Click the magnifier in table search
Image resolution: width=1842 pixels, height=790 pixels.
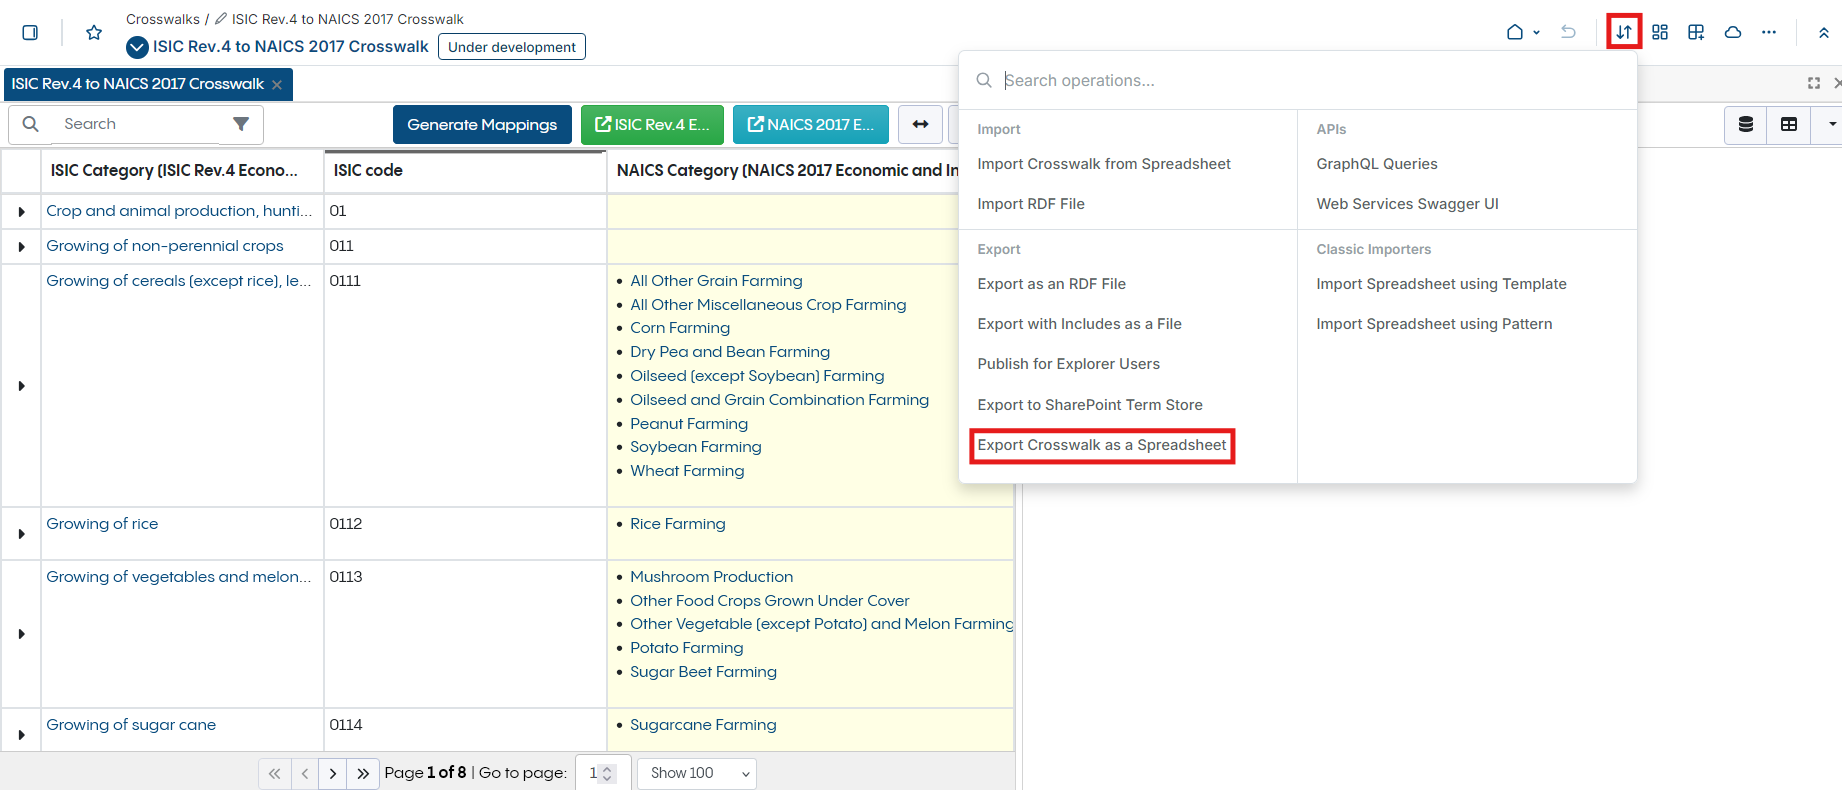31,124
